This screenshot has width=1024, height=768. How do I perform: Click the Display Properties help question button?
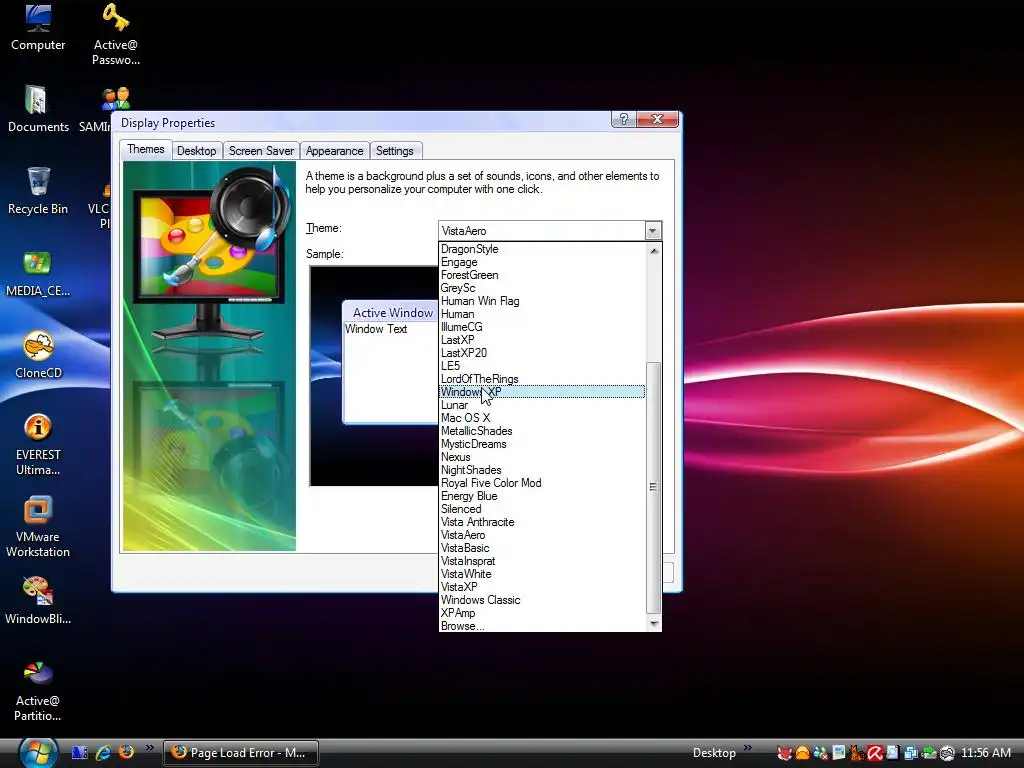[x=624, y=119]
